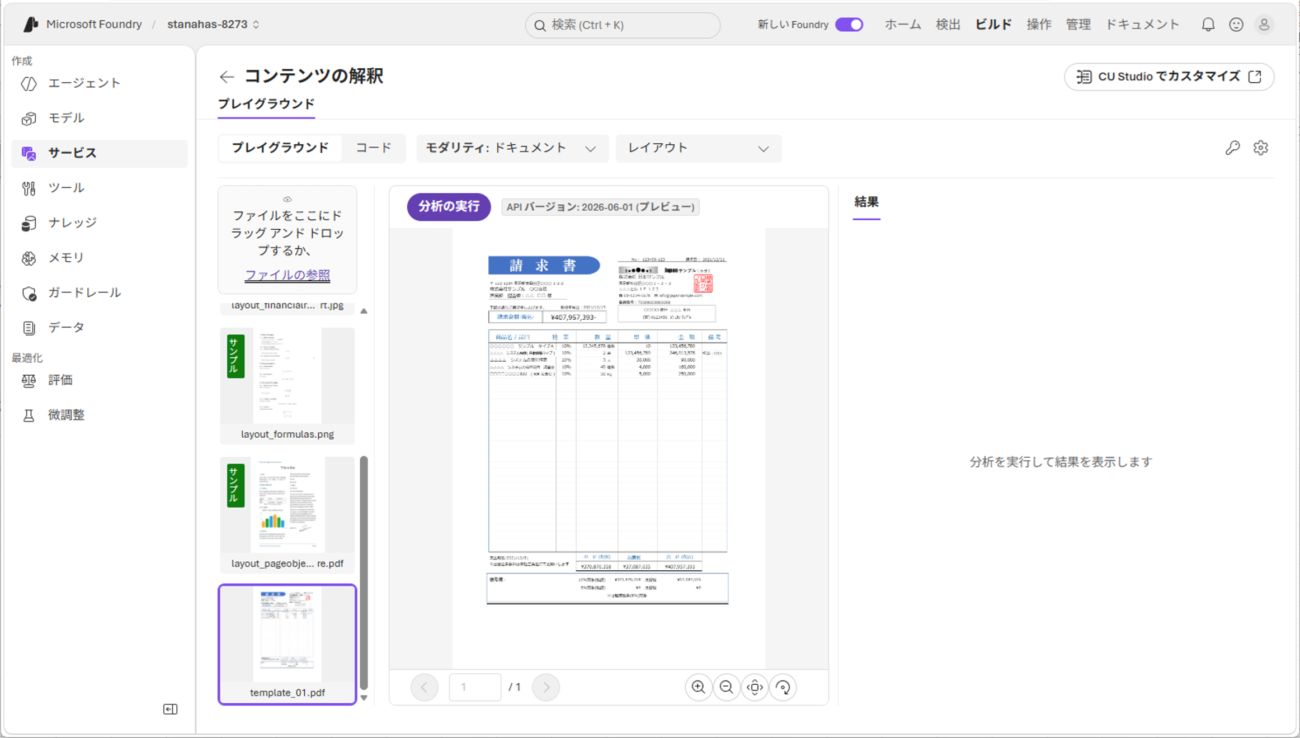Run analysis with 分析の実行 button

coord(449,207)
